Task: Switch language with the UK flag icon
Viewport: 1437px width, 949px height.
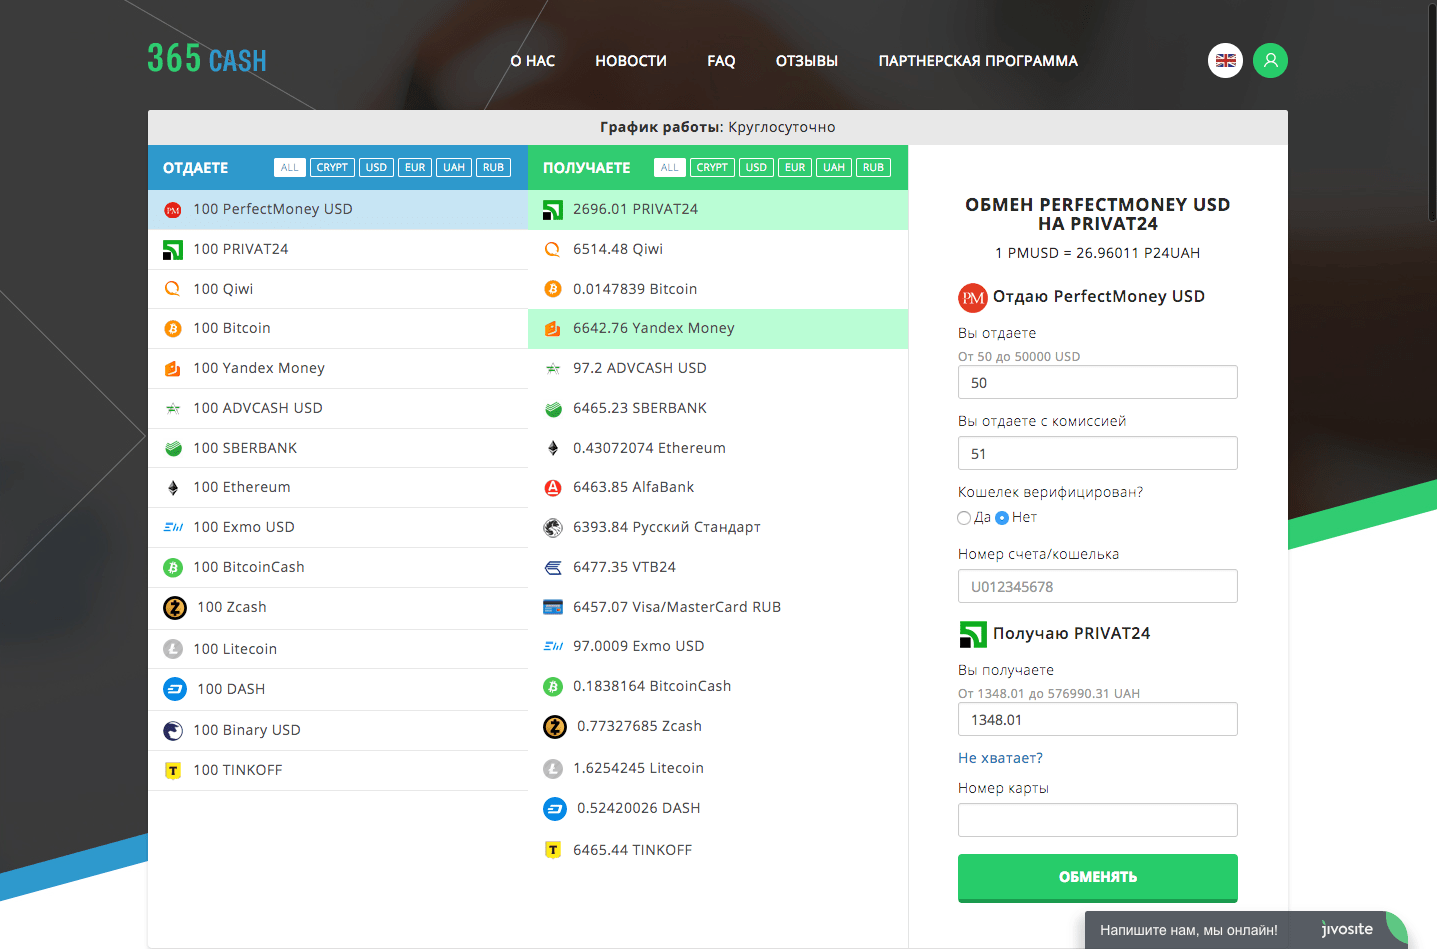Action: click(x=1225, y=61)
